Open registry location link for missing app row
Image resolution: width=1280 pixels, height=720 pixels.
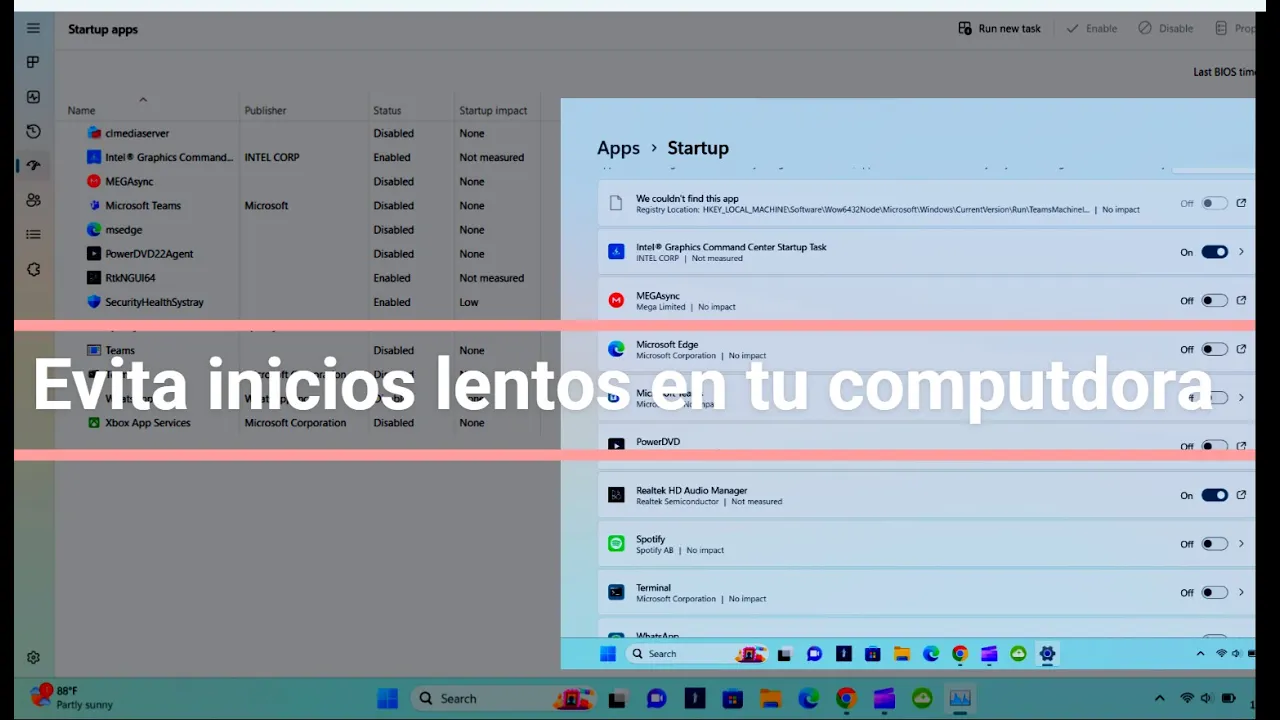coord(1241,203)
